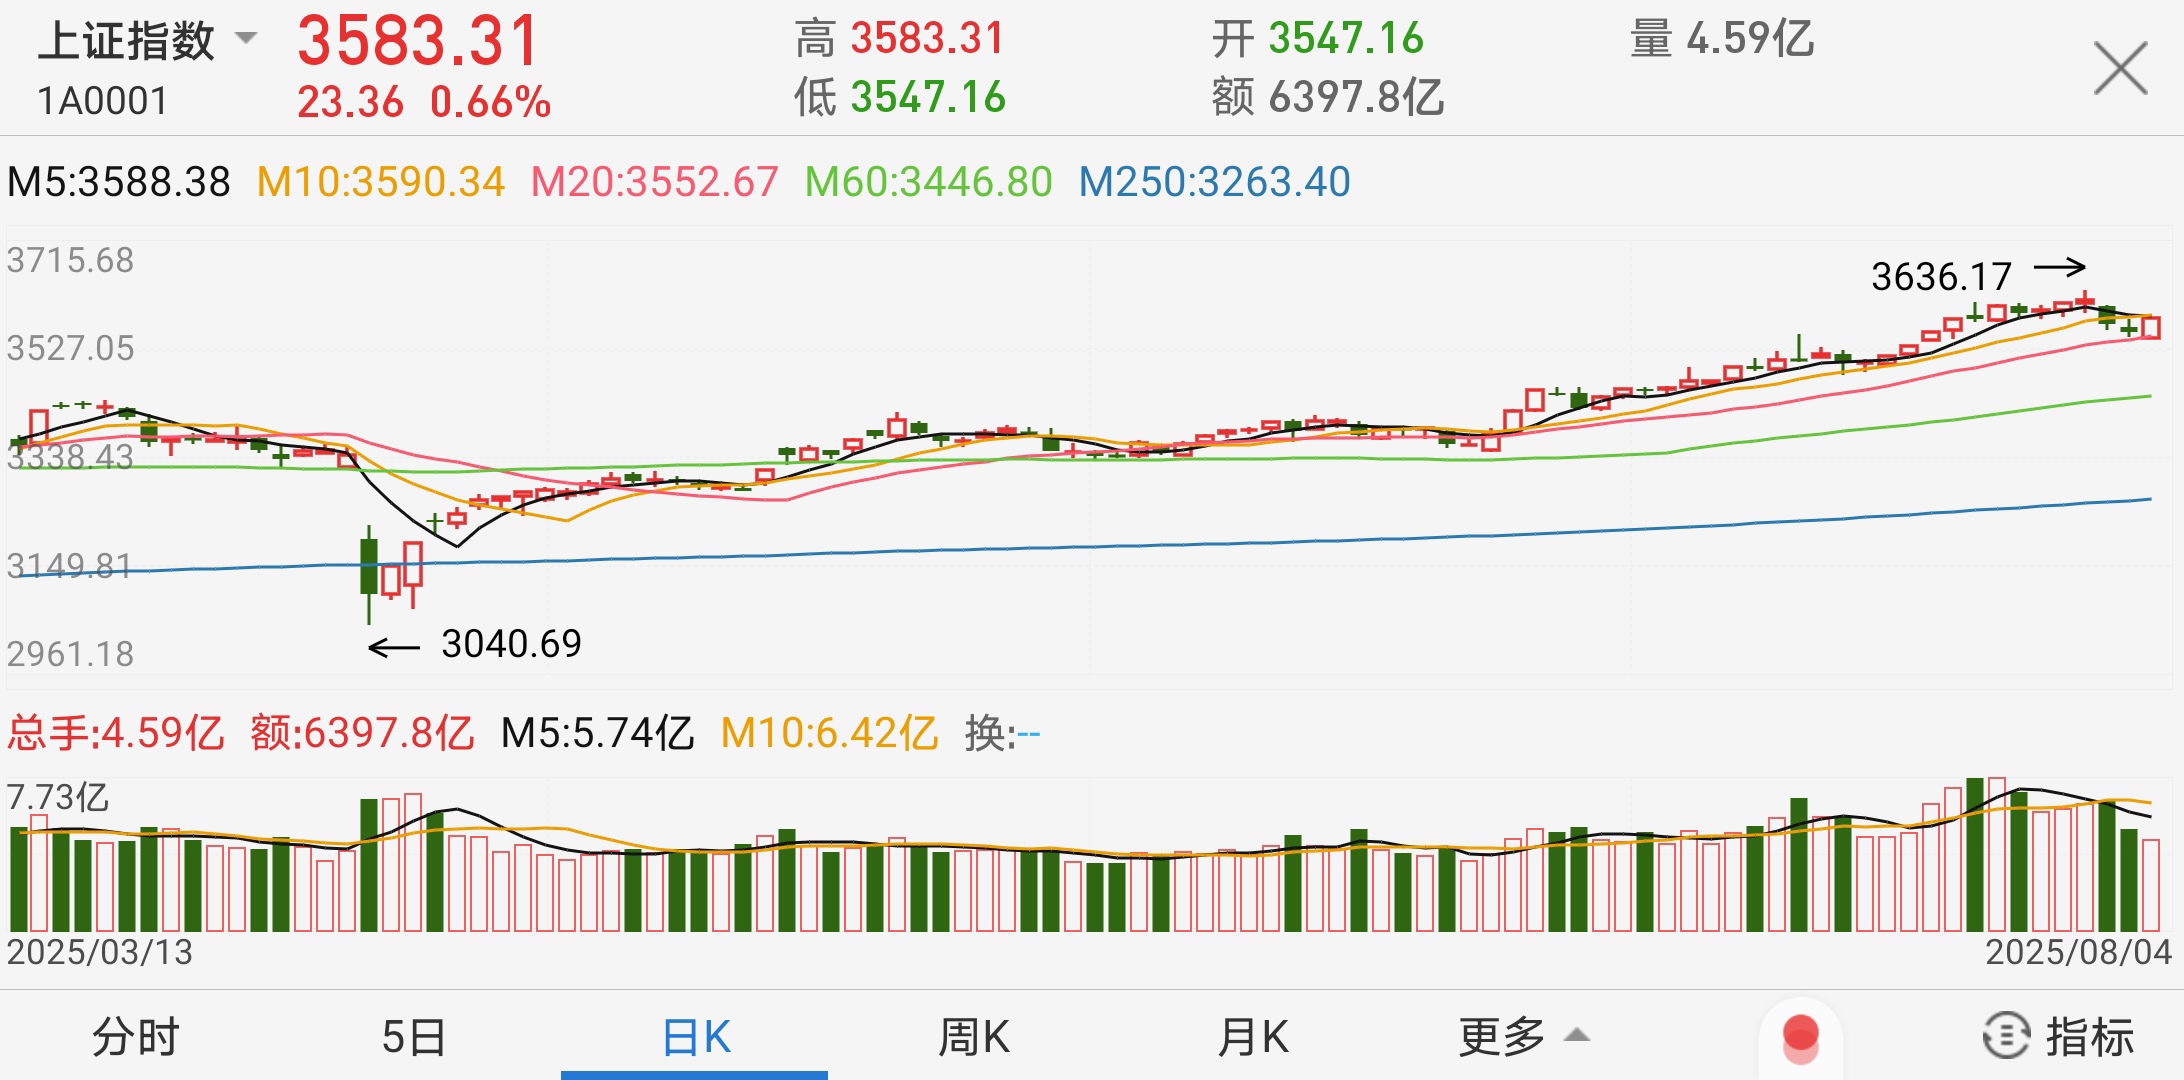The height and width of the screenshot is (1080, 2184).
Task: Open the 指标 indicators button
Action: click(2059, 1036)
